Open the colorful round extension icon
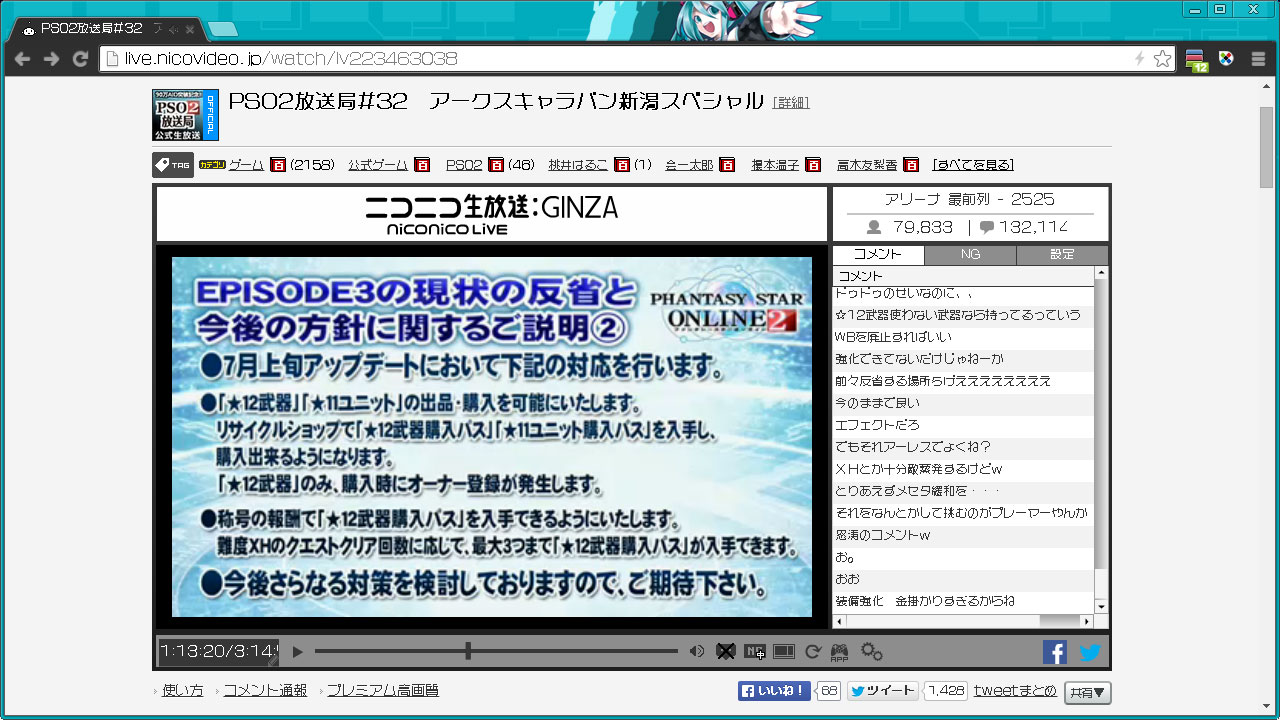This screenshot has height=720, width=1280. (1227, 58)
